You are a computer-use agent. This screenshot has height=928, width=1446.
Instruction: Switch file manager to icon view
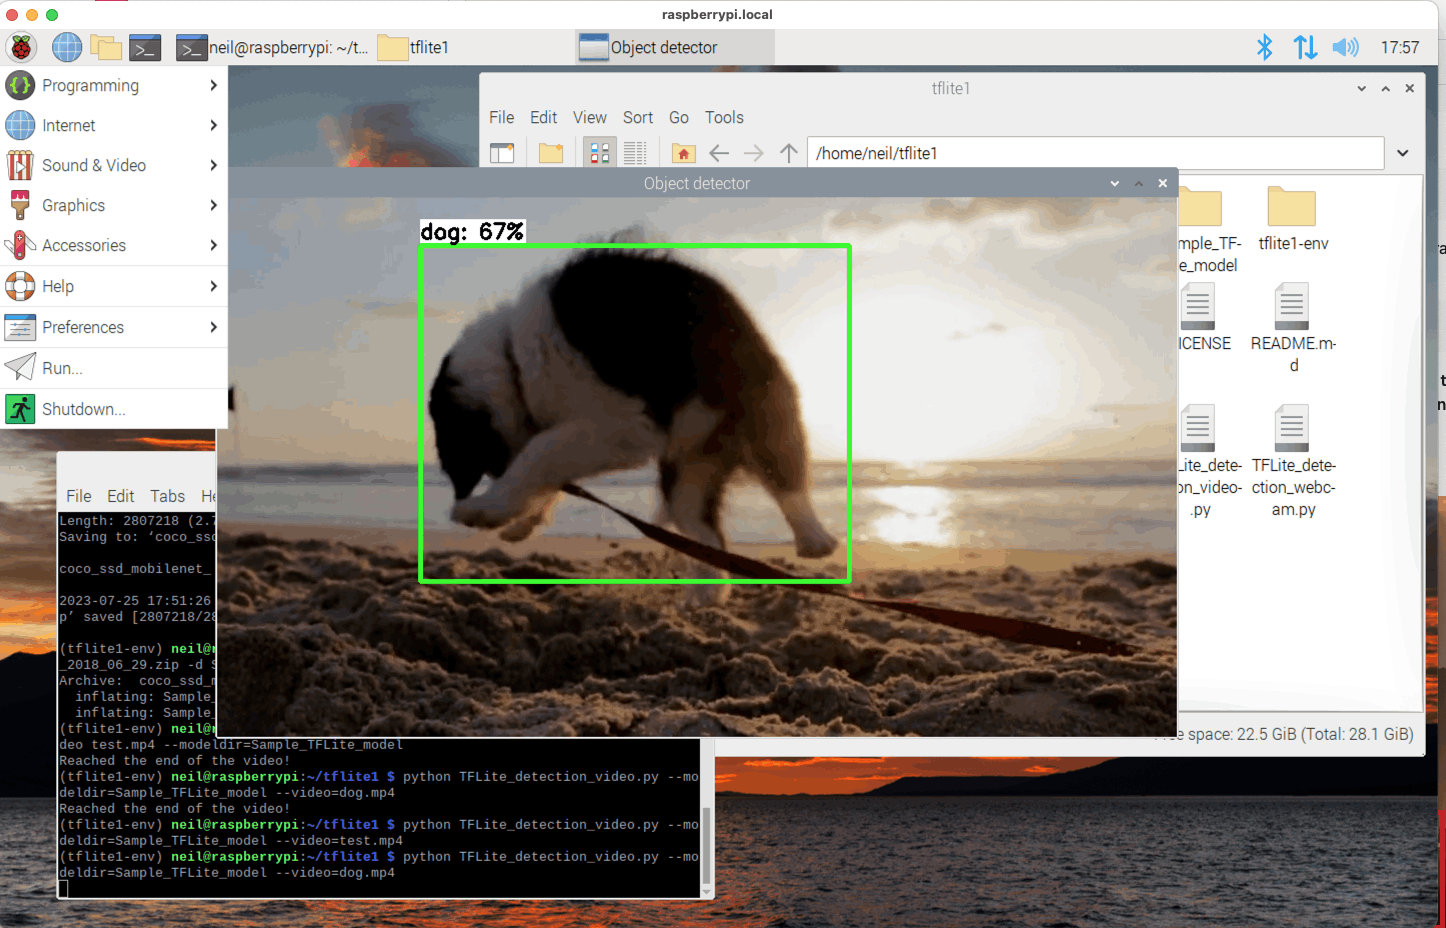pos(600,153)
